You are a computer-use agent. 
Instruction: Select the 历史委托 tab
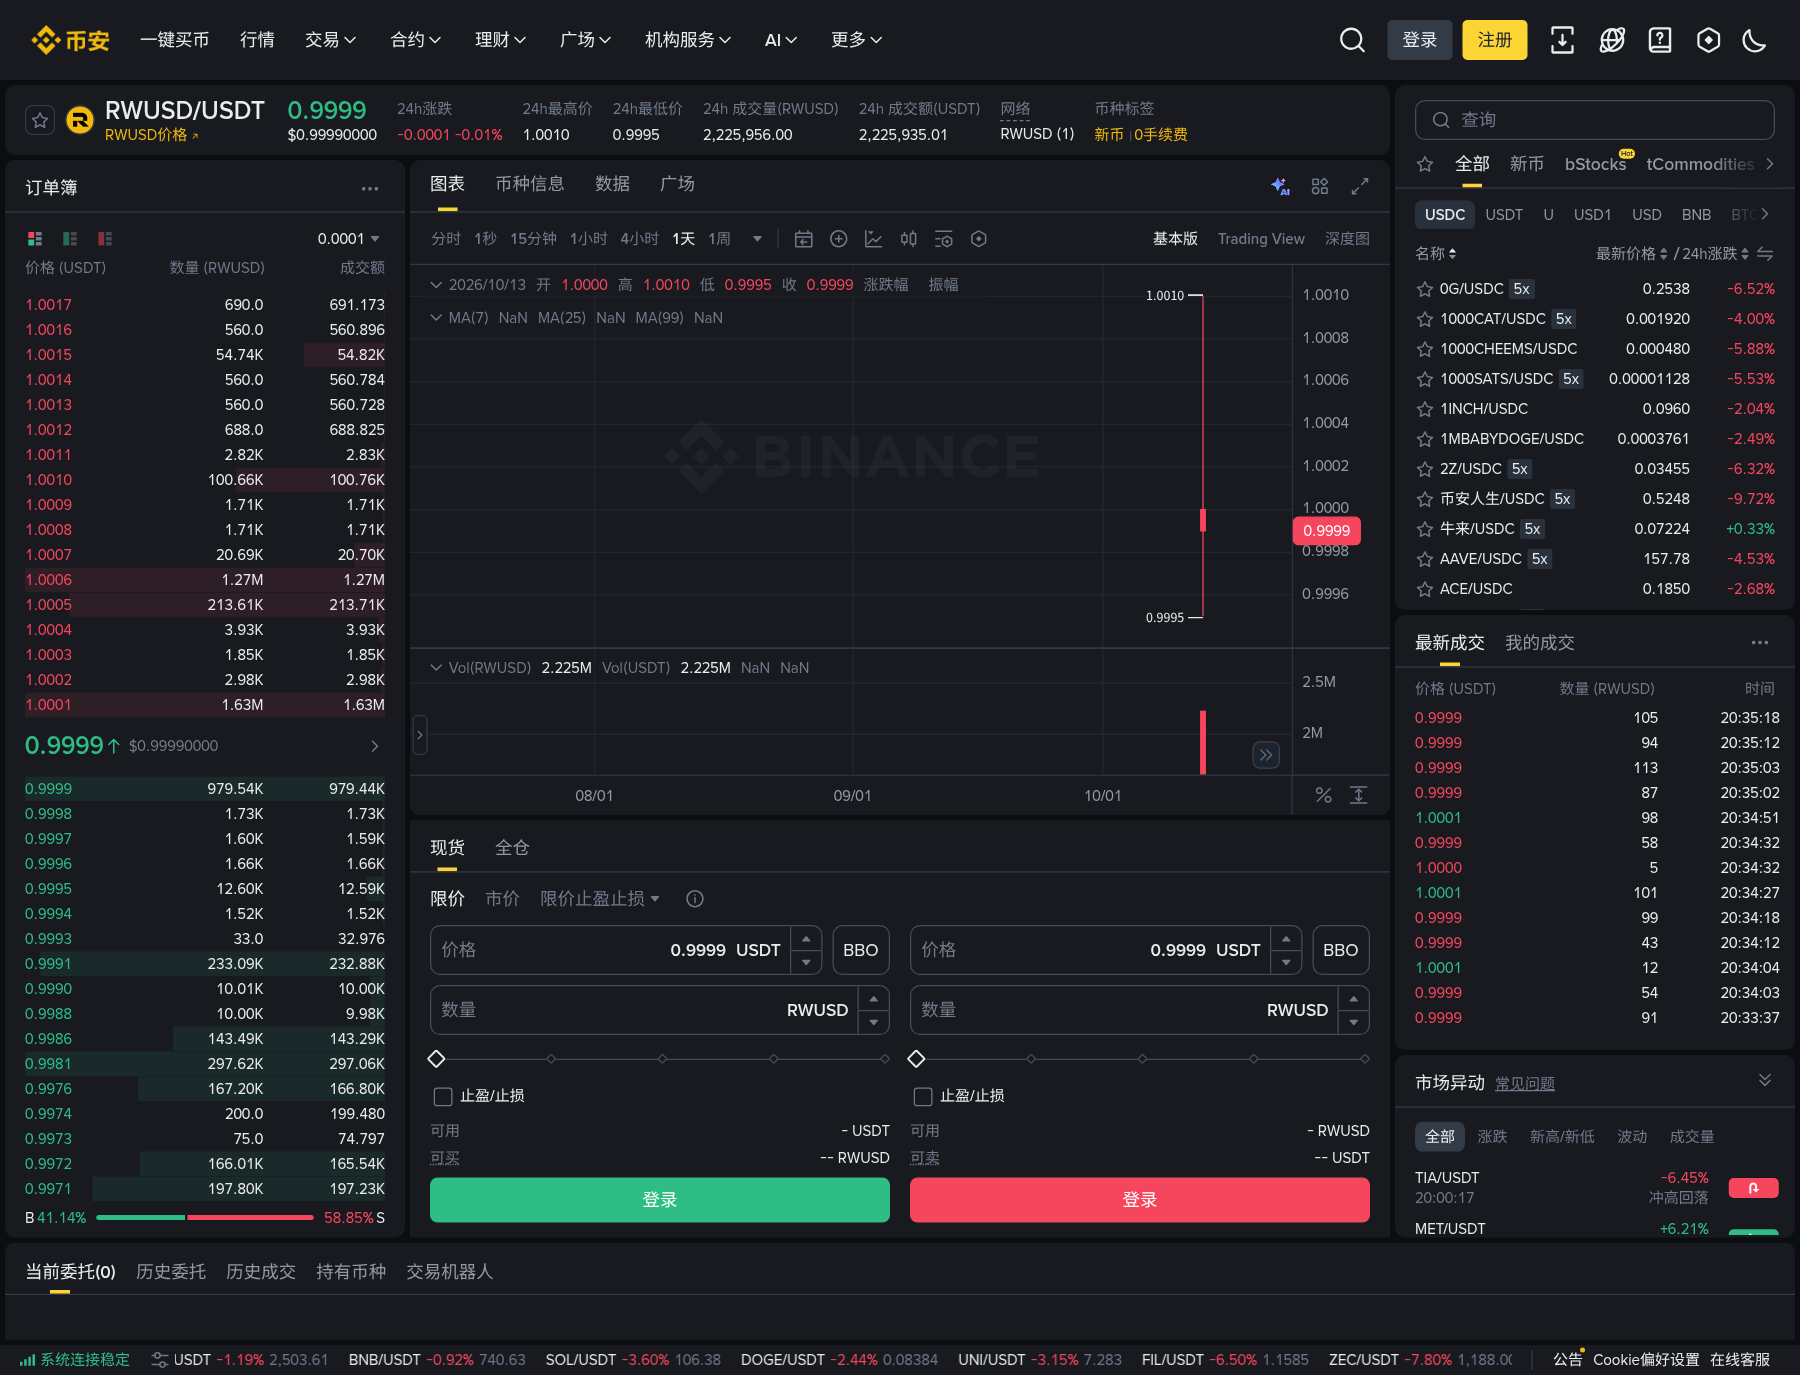click(x=171, y=1272)
